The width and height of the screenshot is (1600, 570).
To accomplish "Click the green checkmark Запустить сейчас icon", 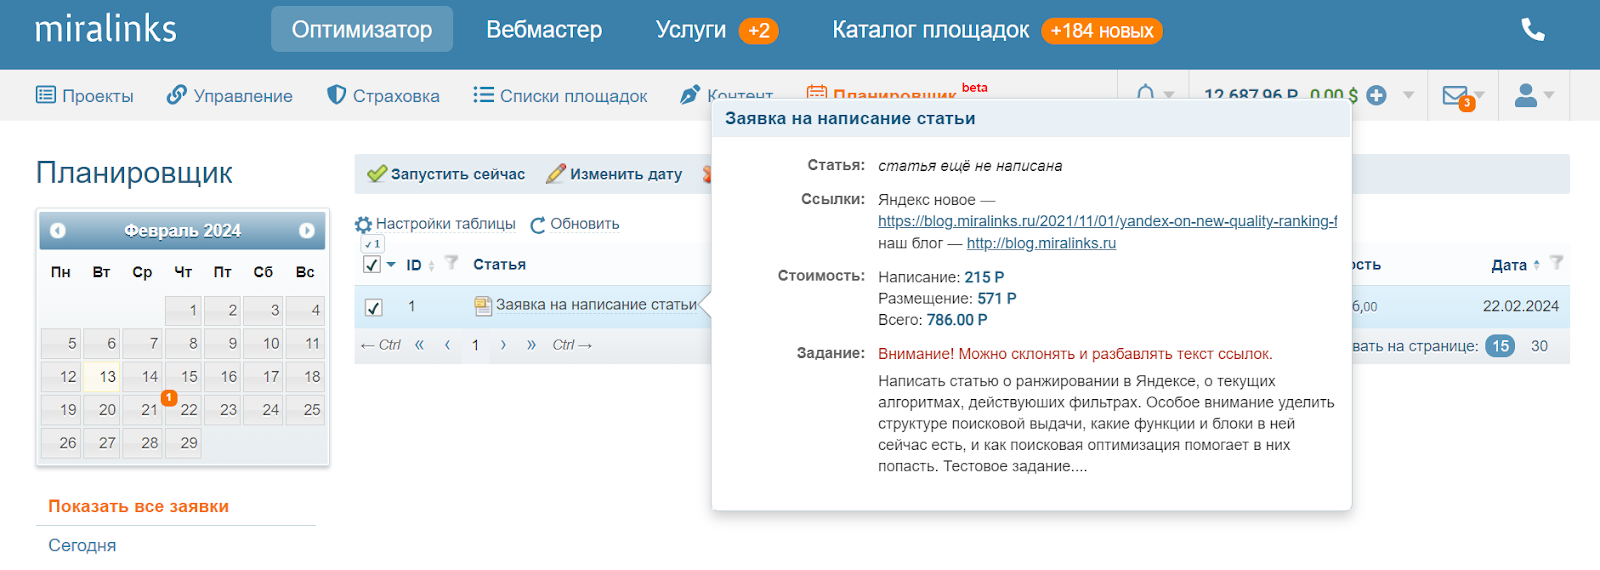I will 376,174.
